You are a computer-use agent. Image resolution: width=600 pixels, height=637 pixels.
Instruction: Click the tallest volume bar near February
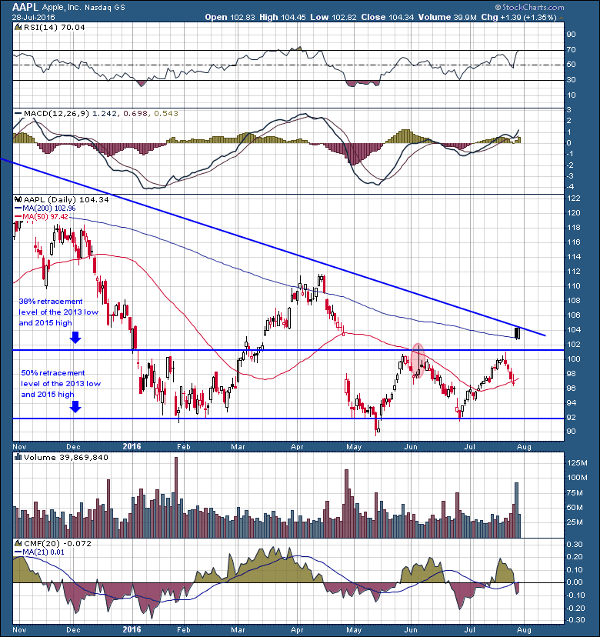176,498
